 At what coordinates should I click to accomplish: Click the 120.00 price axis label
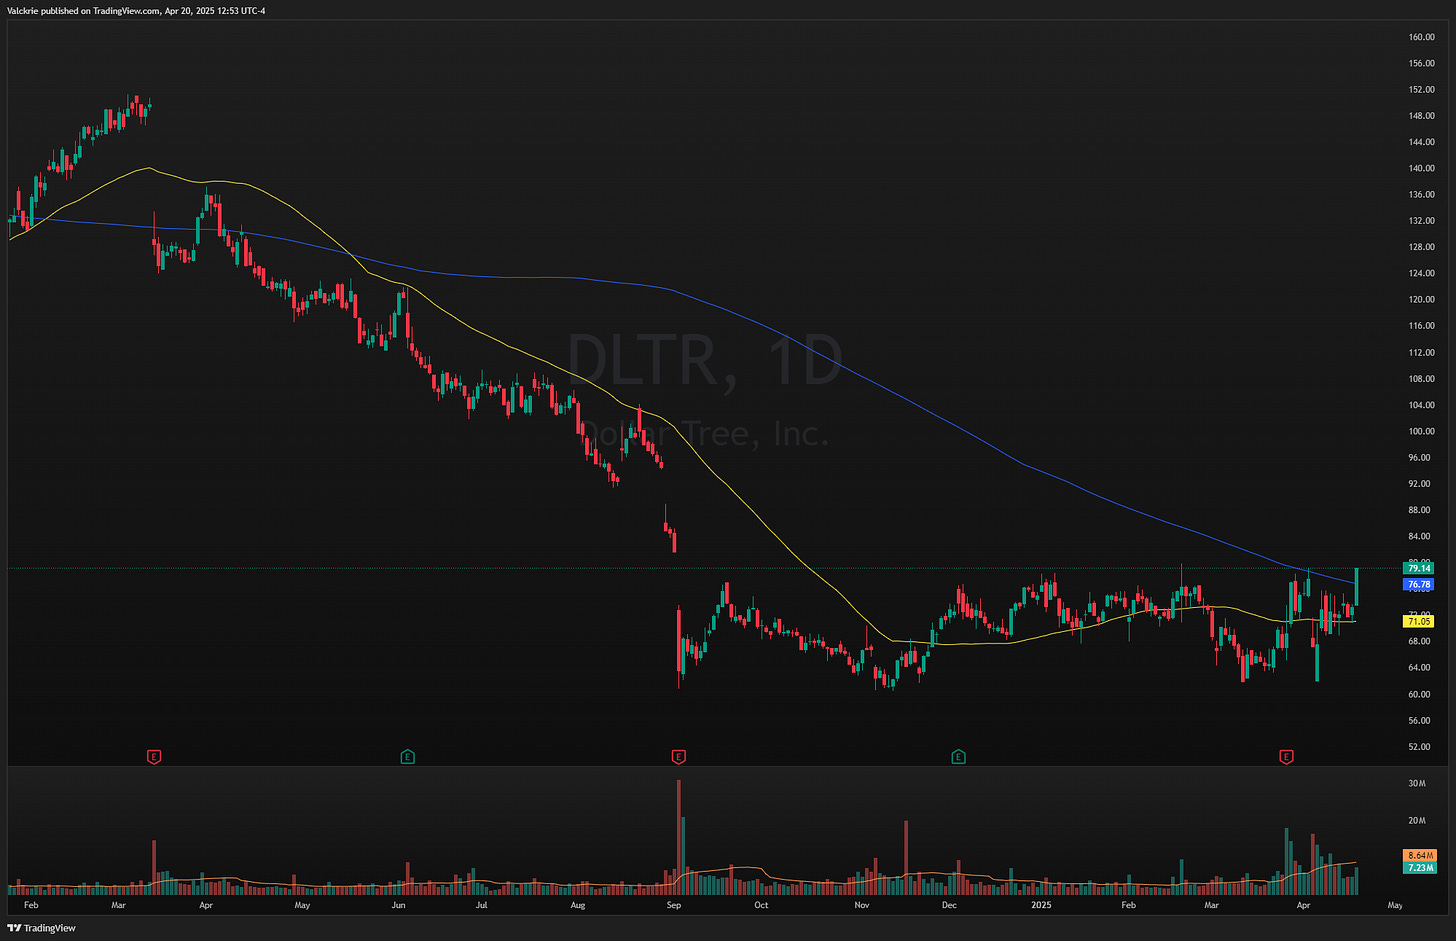coord(1421,299)
